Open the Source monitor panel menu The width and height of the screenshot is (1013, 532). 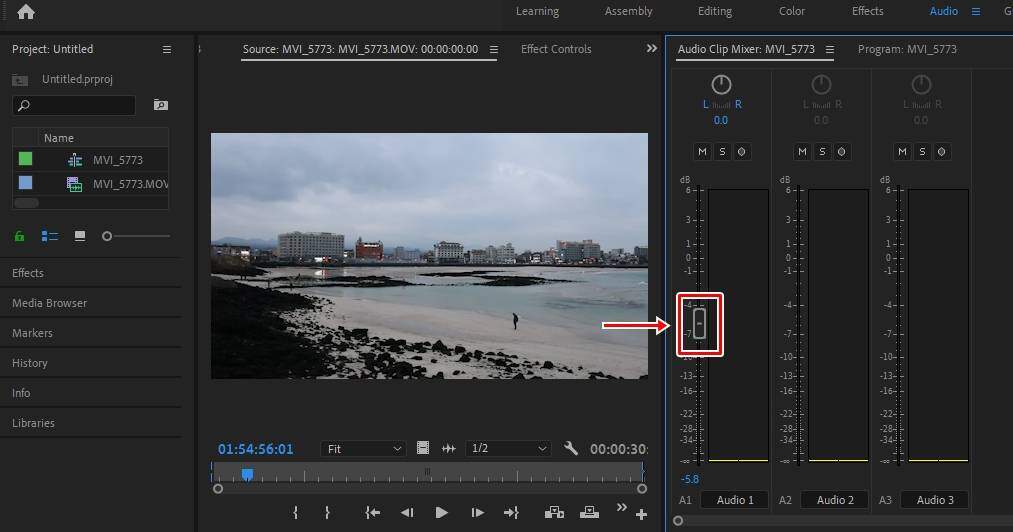click(494, 49)
